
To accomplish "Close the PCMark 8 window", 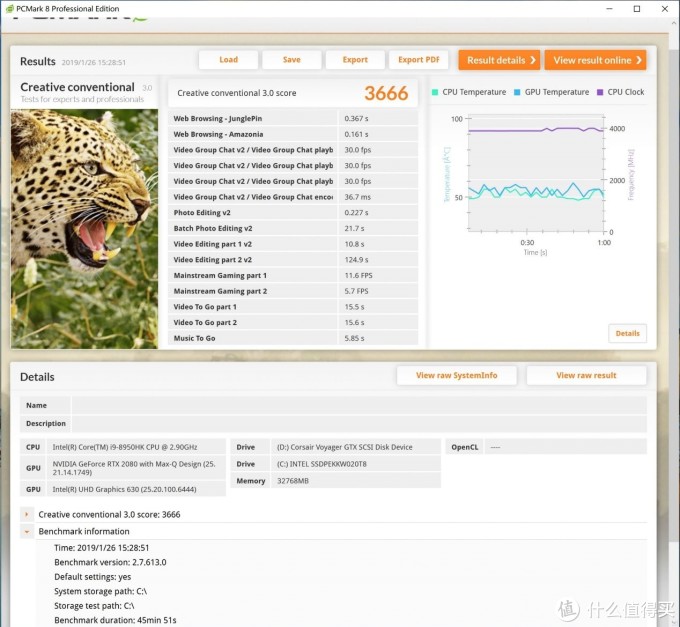I will (x=664, y=9).
